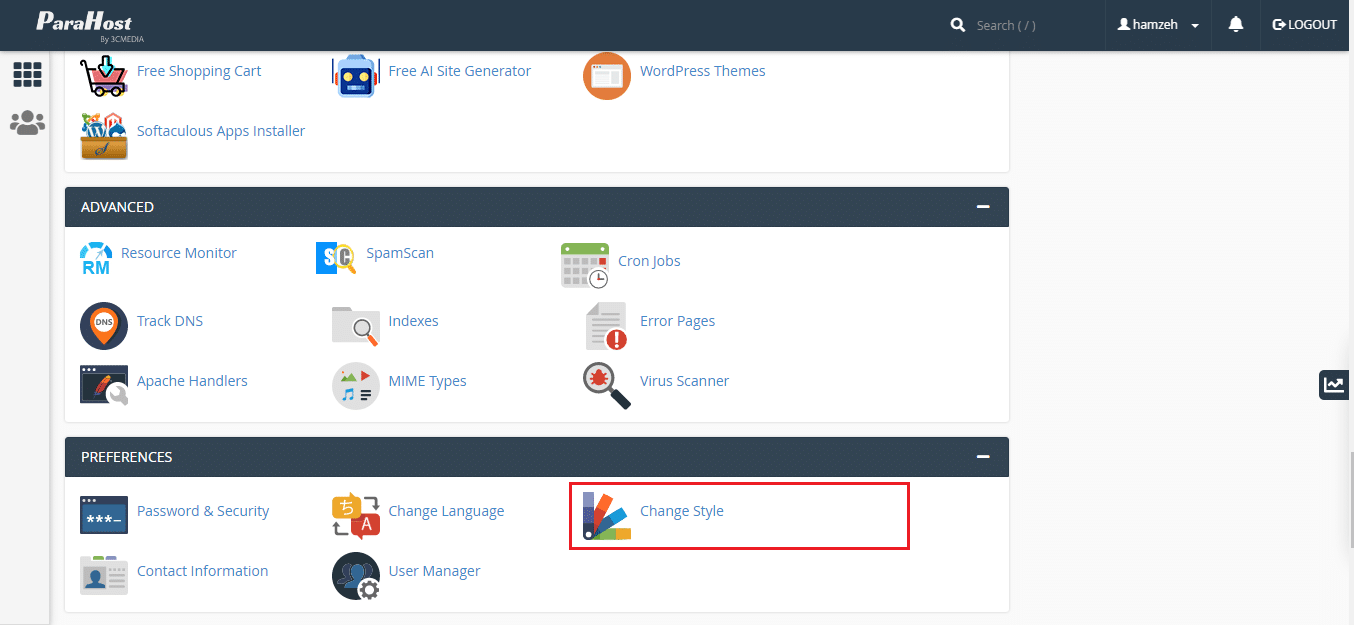Click the Virus Scanner bug icon

(x=607, y=385)
